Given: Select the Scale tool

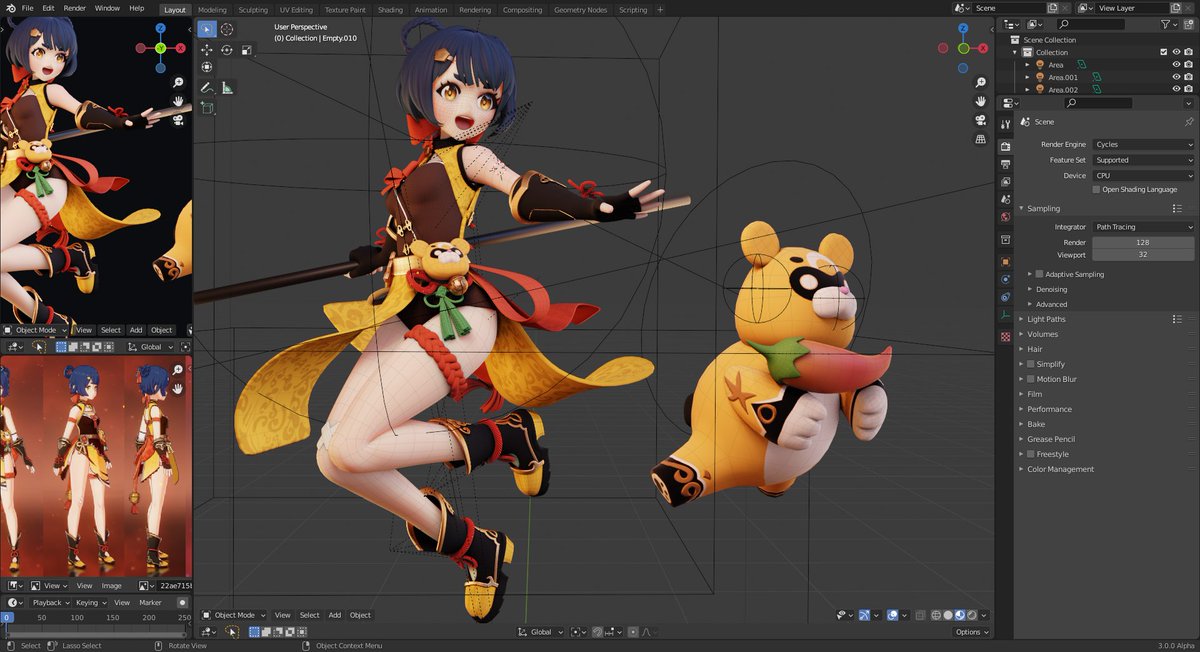Looking at the screenshot, I should coord(246,49).
